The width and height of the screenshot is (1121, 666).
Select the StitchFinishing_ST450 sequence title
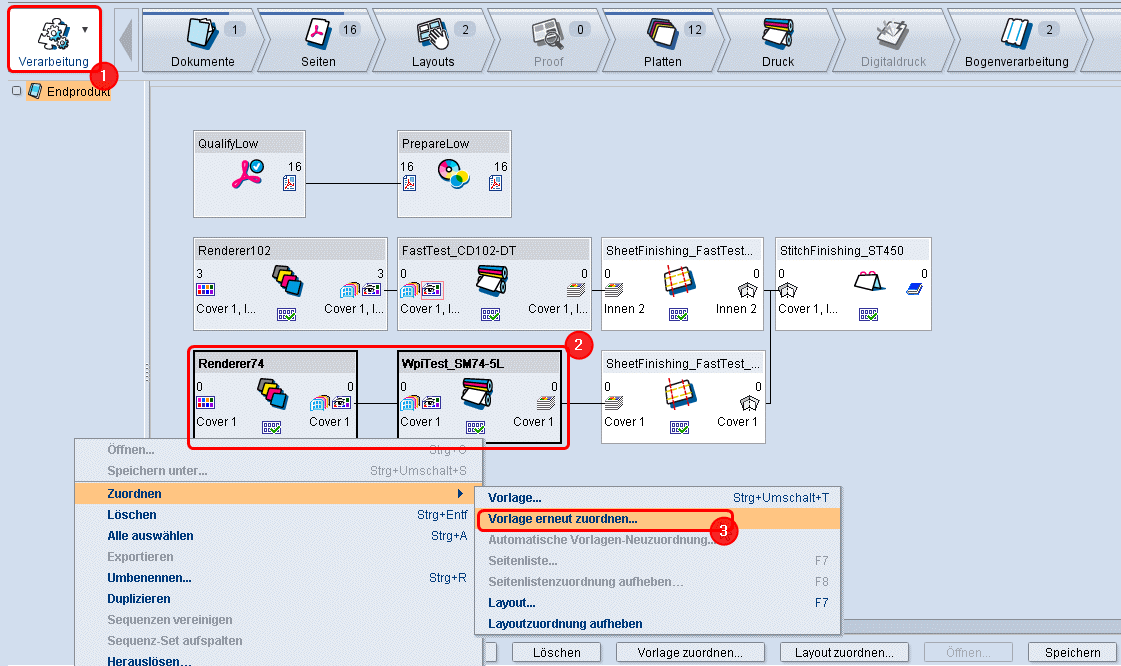point(841,251)
